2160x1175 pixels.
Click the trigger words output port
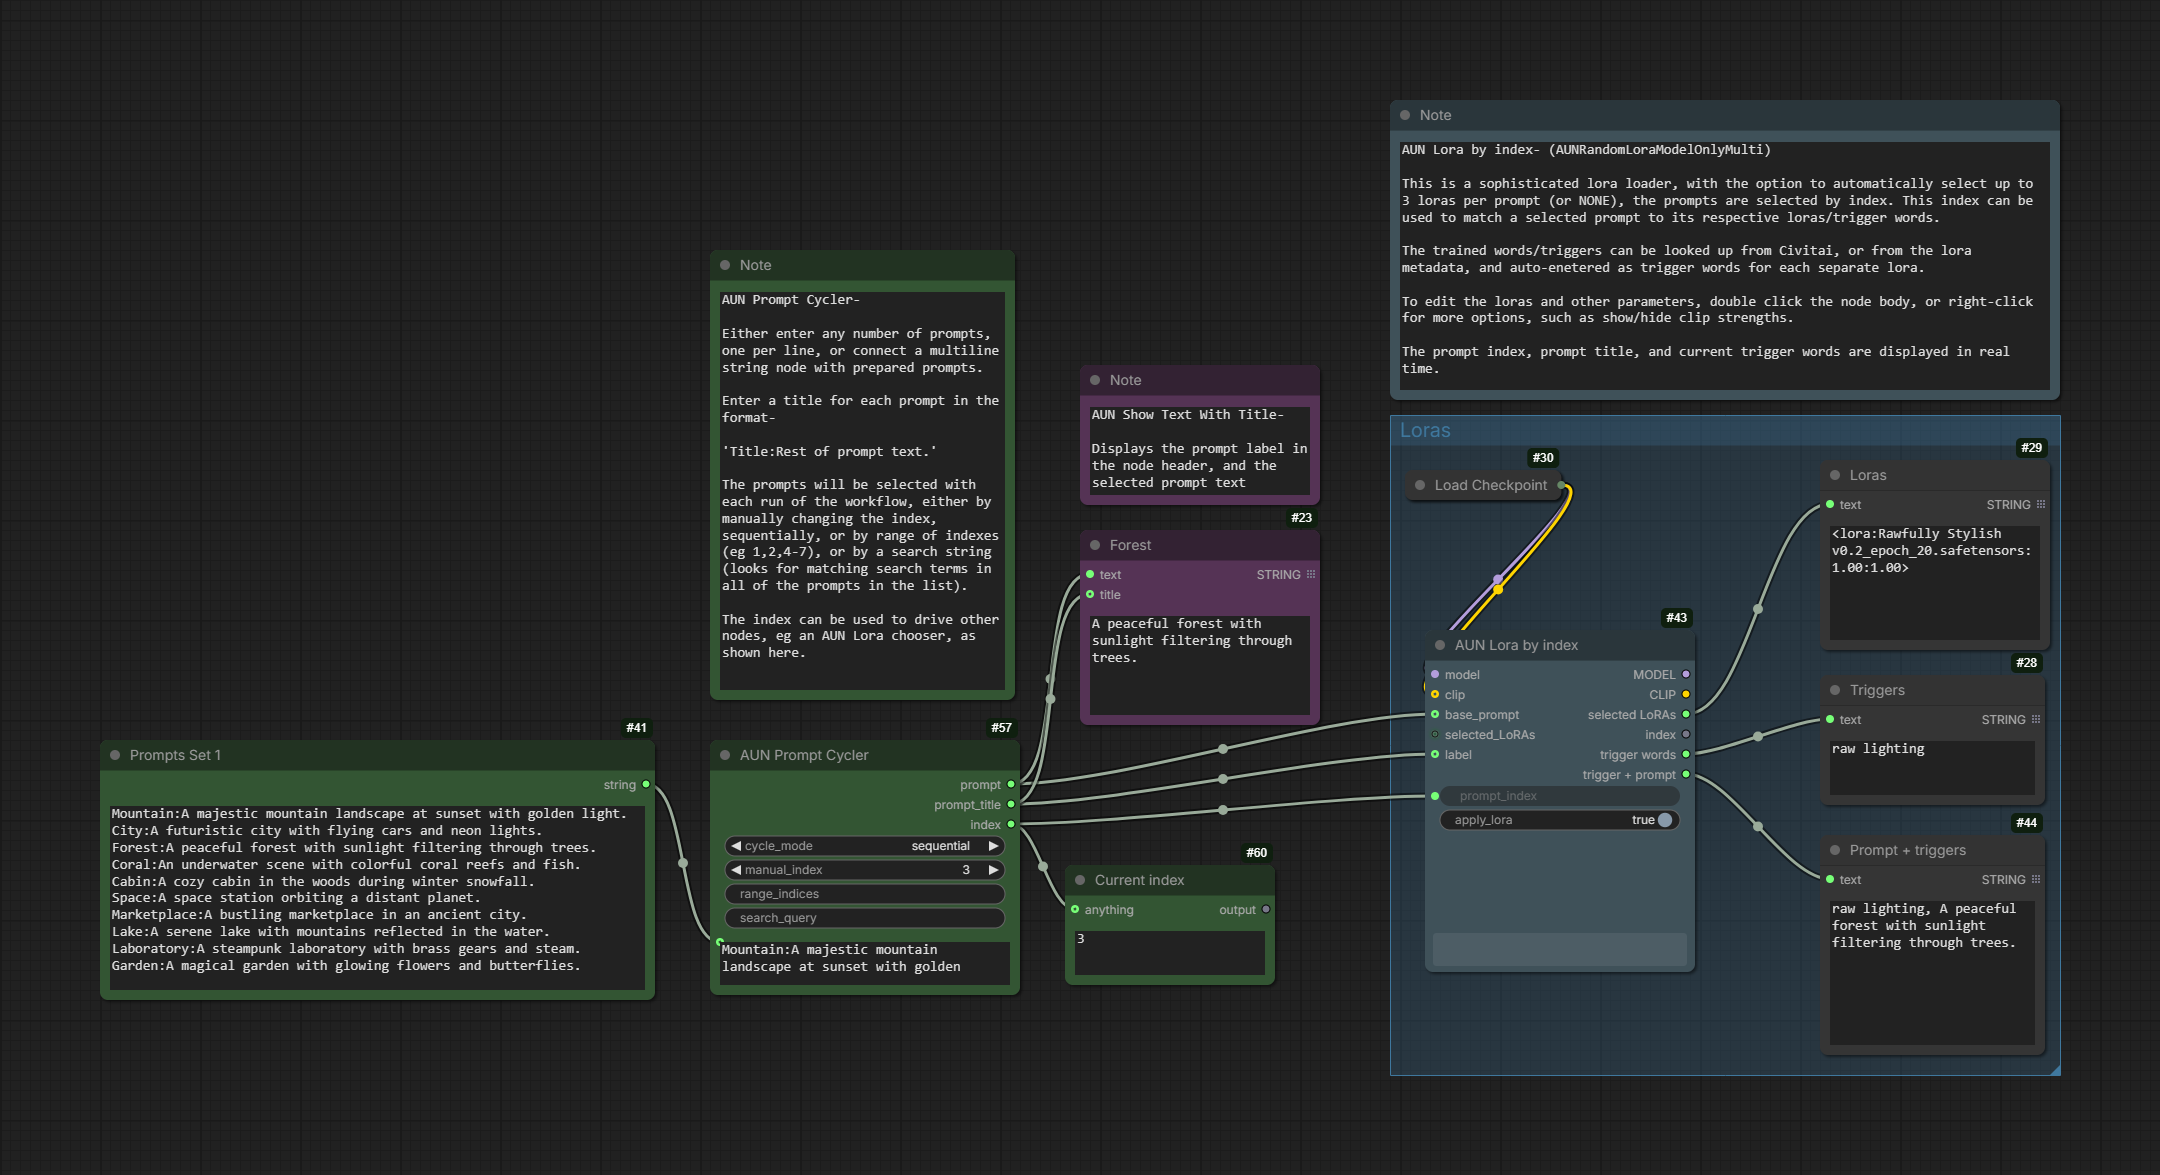click(1686, 754)
